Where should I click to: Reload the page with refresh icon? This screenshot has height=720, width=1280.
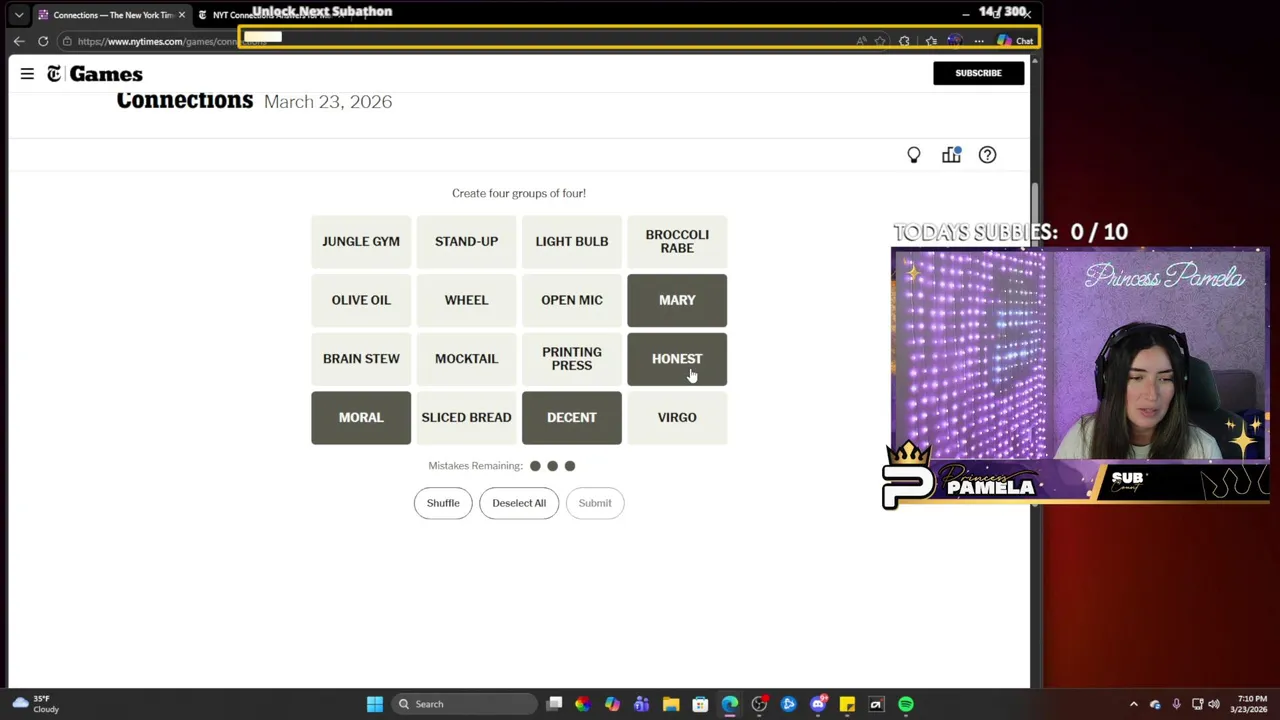(x=43, y=41)
